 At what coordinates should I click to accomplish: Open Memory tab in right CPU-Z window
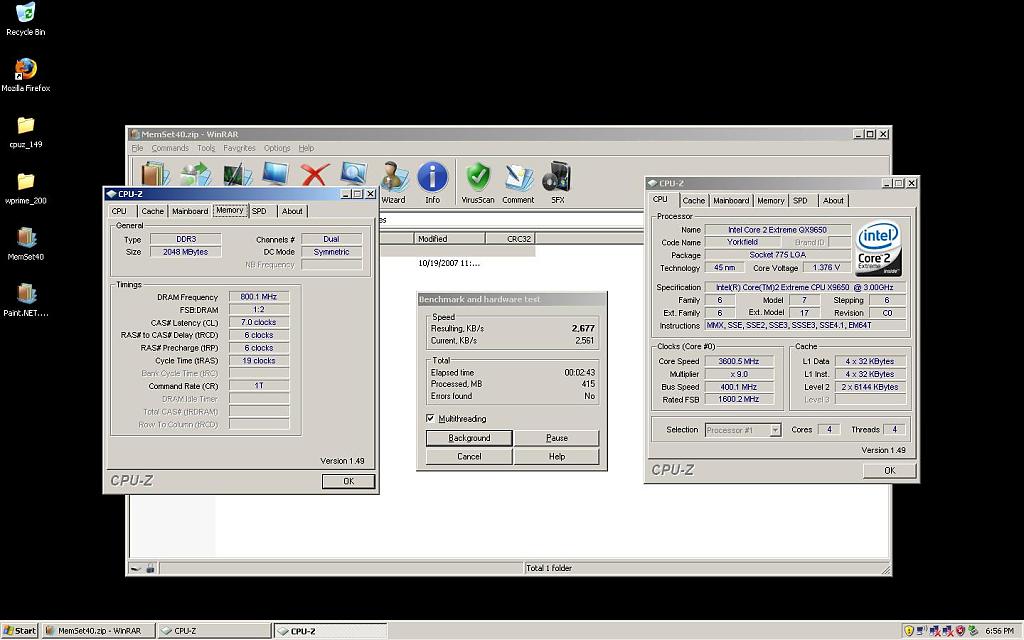pyautogui.click(x=771, y=200)
